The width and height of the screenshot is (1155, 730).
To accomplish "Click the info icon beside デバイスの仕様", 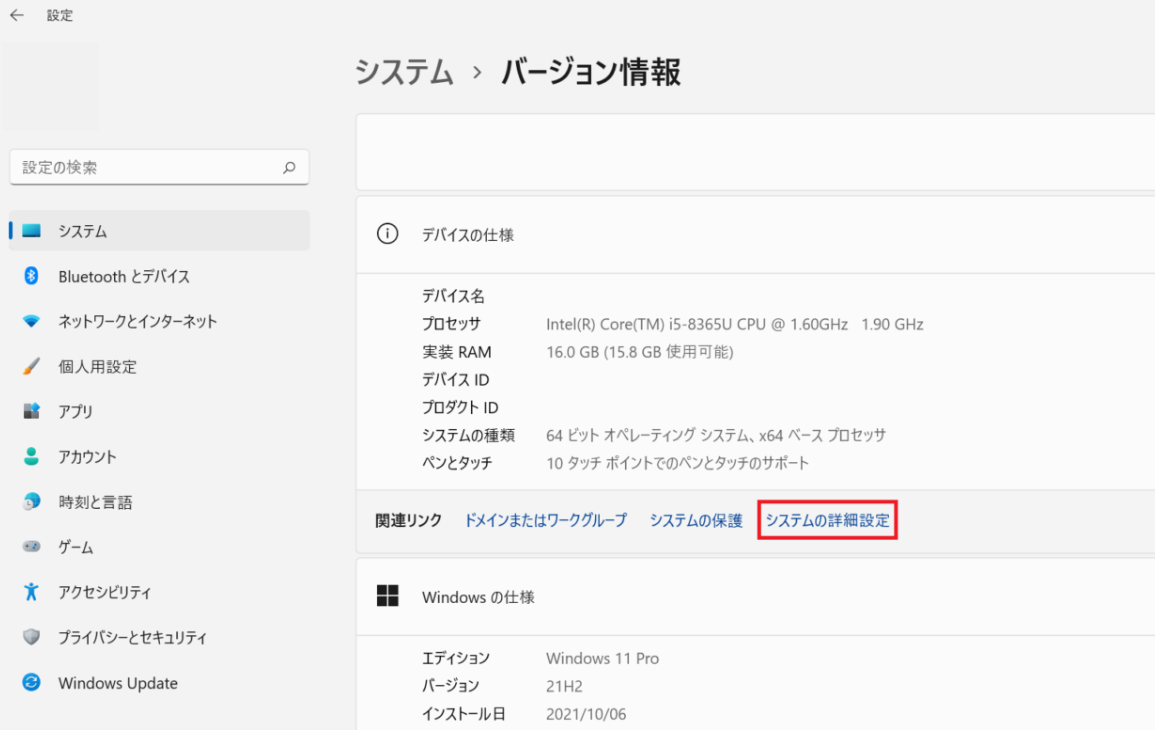I will [x=387, y=234].
